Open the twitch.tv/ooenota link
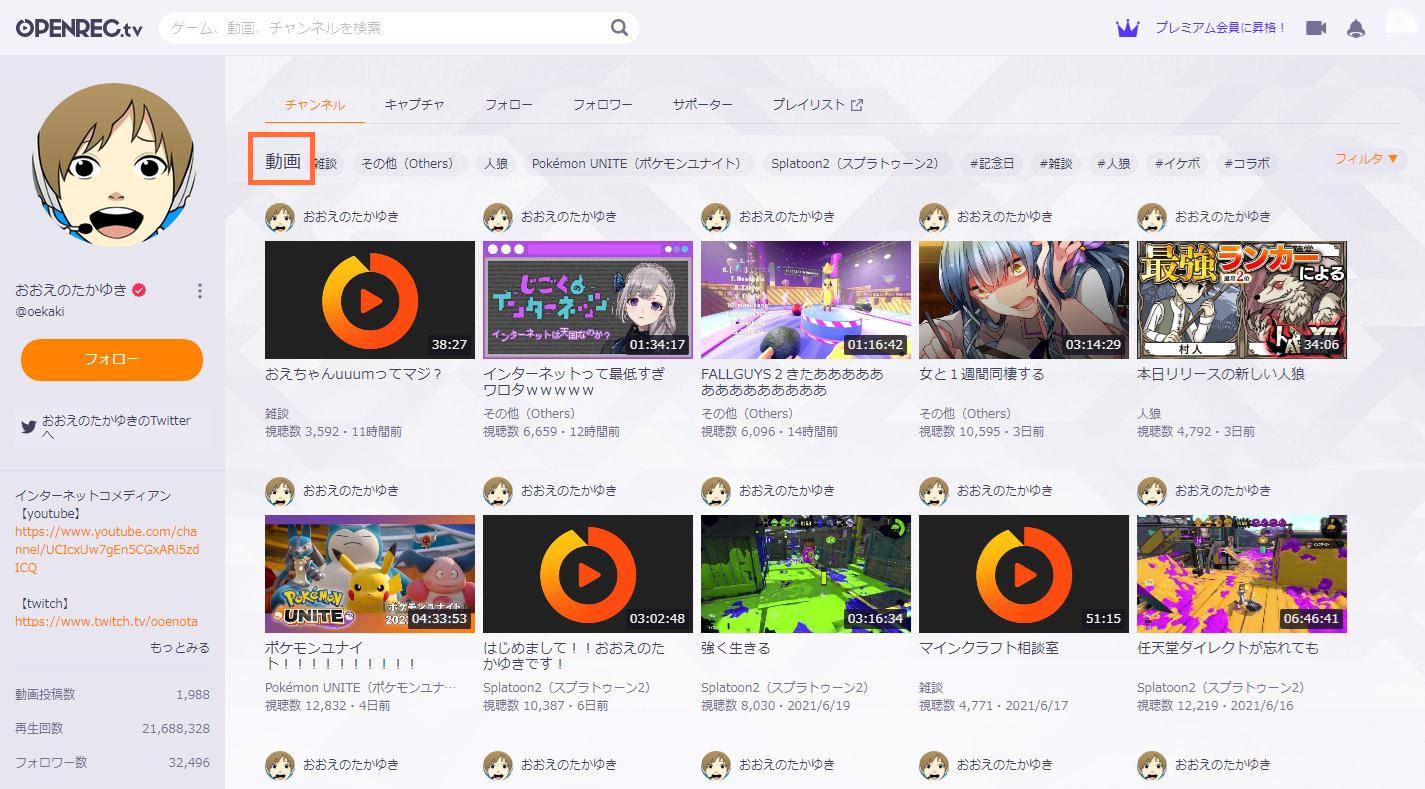1425x789 pixels. (106, 621)
